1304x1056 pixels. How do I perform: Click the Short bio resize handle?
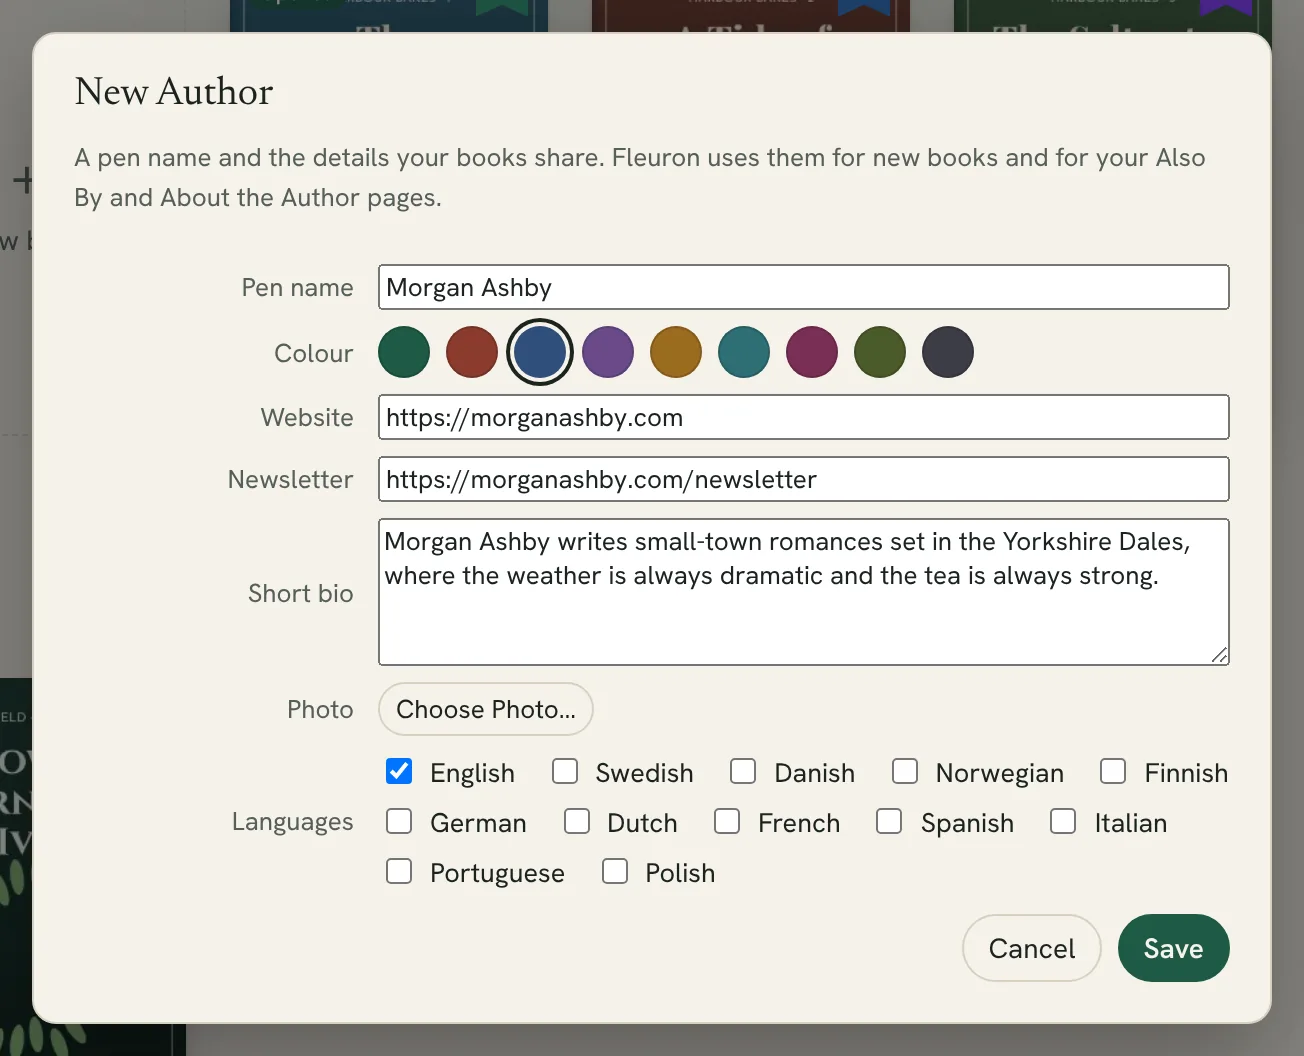1219,655
